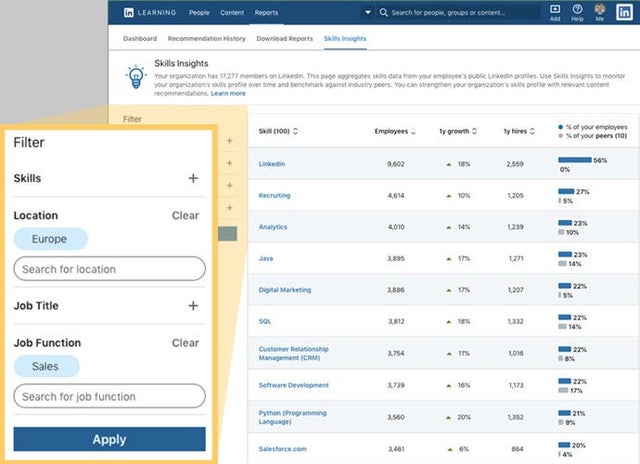Open the SQL skill link

pos(264,322)
